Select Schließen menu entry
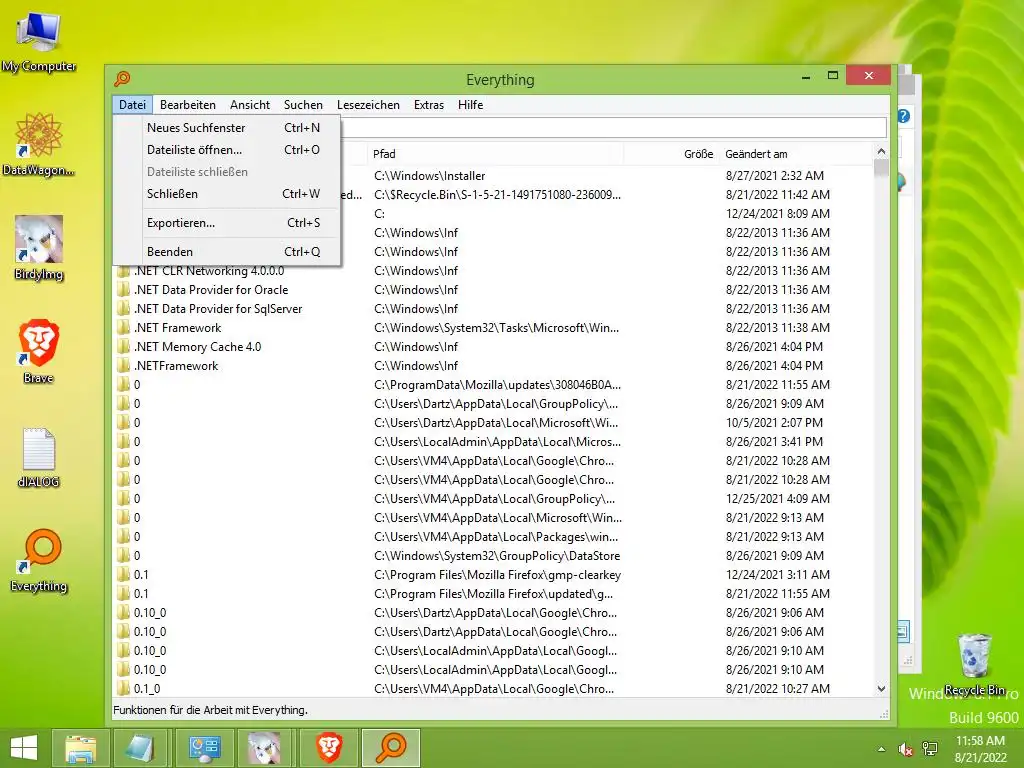 [x=227, y=194]
